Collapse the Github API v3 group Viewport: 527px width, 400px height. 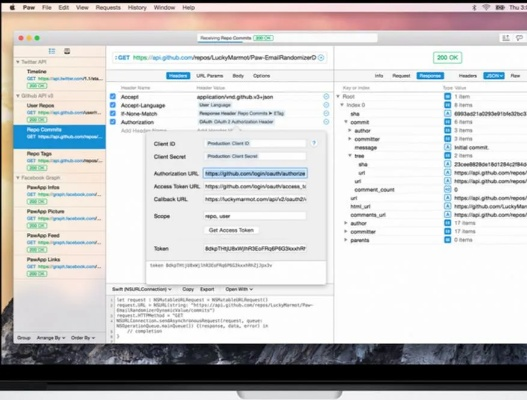click(x=18, y=96)
